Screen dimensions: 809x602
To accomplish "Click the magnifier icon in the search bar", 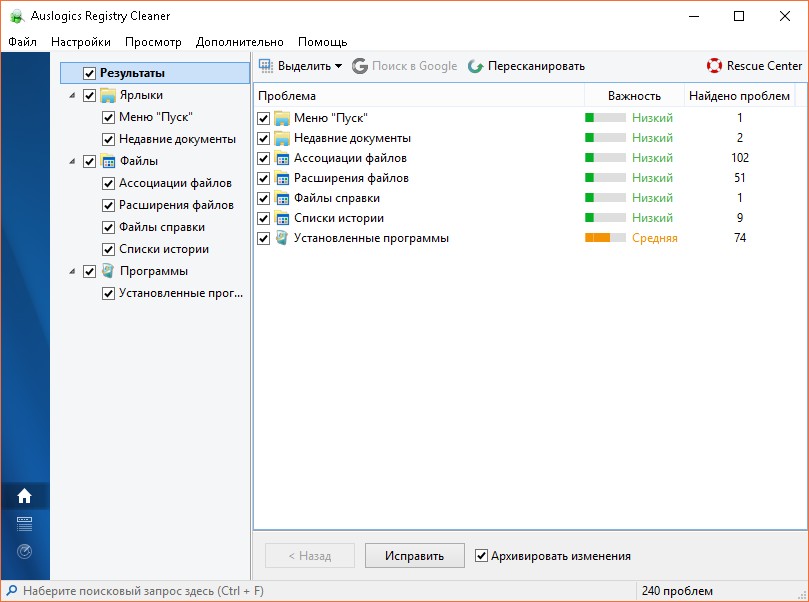I will coord(11,591).
